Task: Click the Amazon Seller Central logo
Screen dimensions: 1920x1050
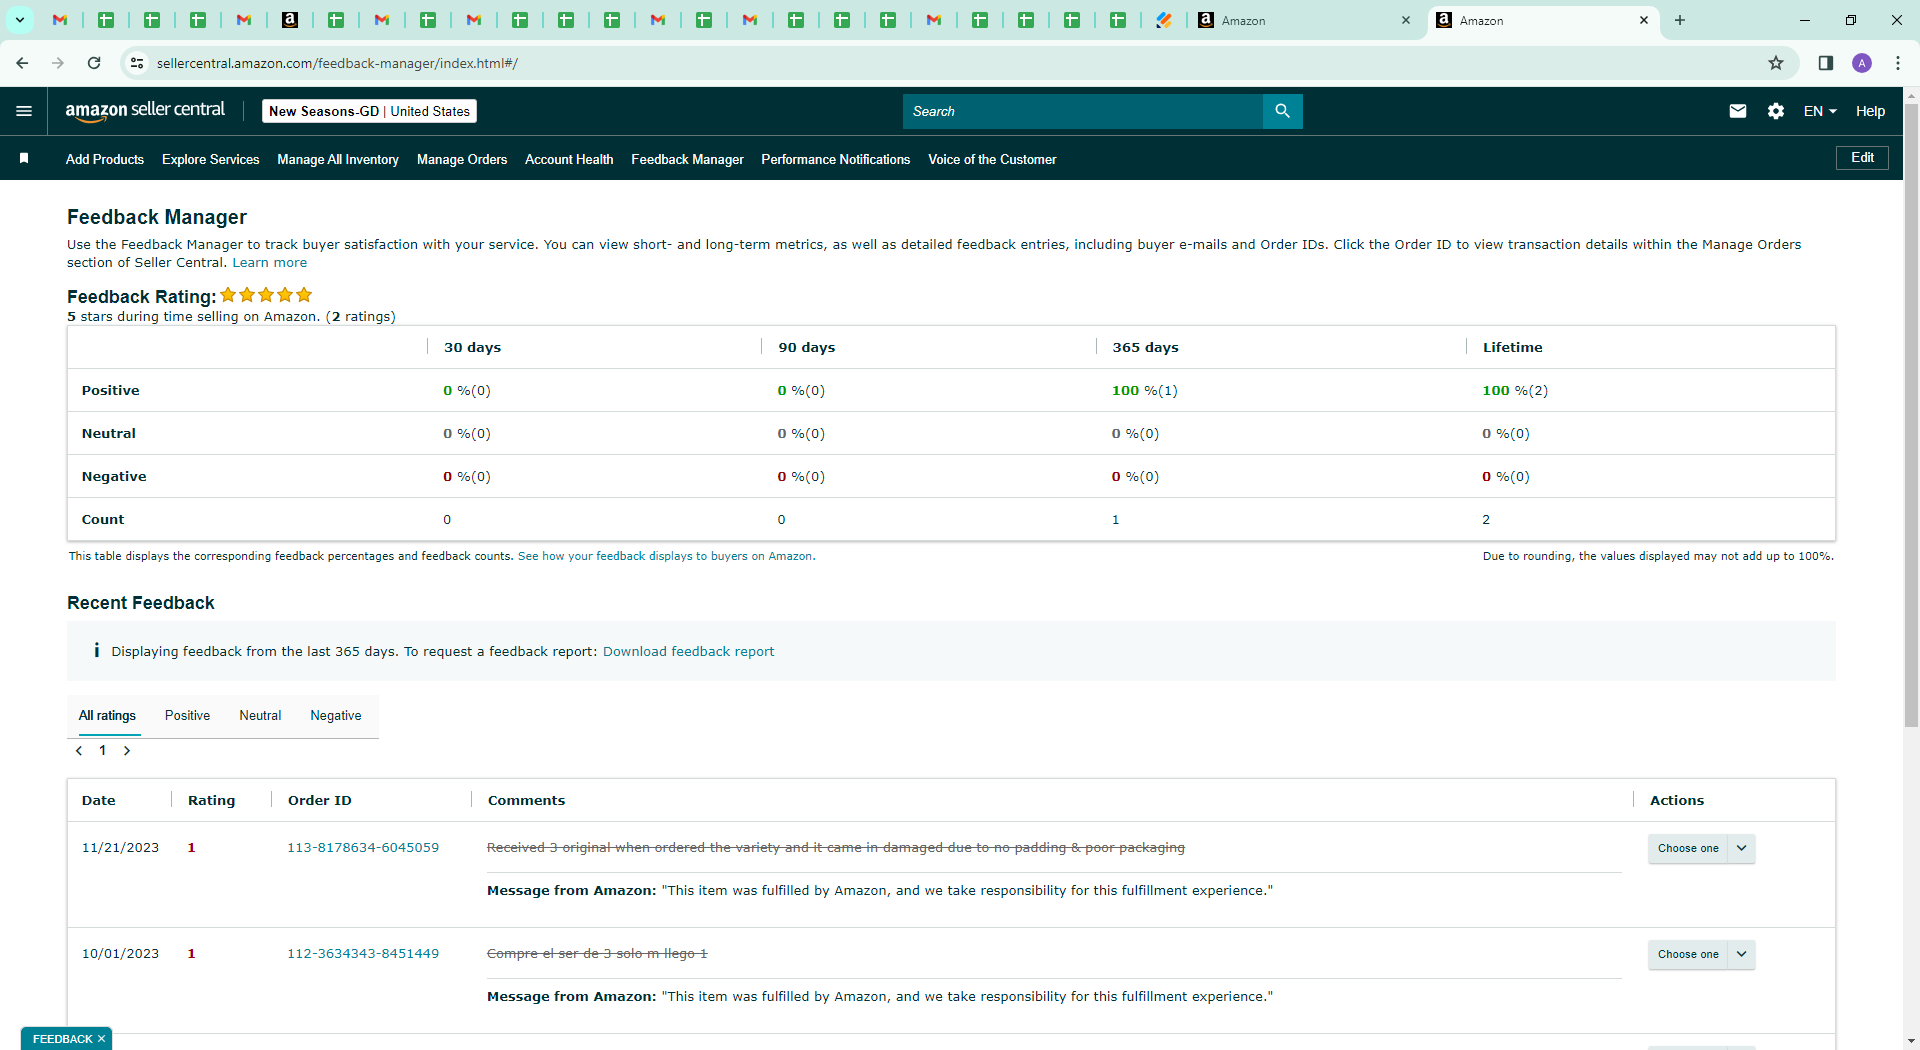Action: [145, 111]
